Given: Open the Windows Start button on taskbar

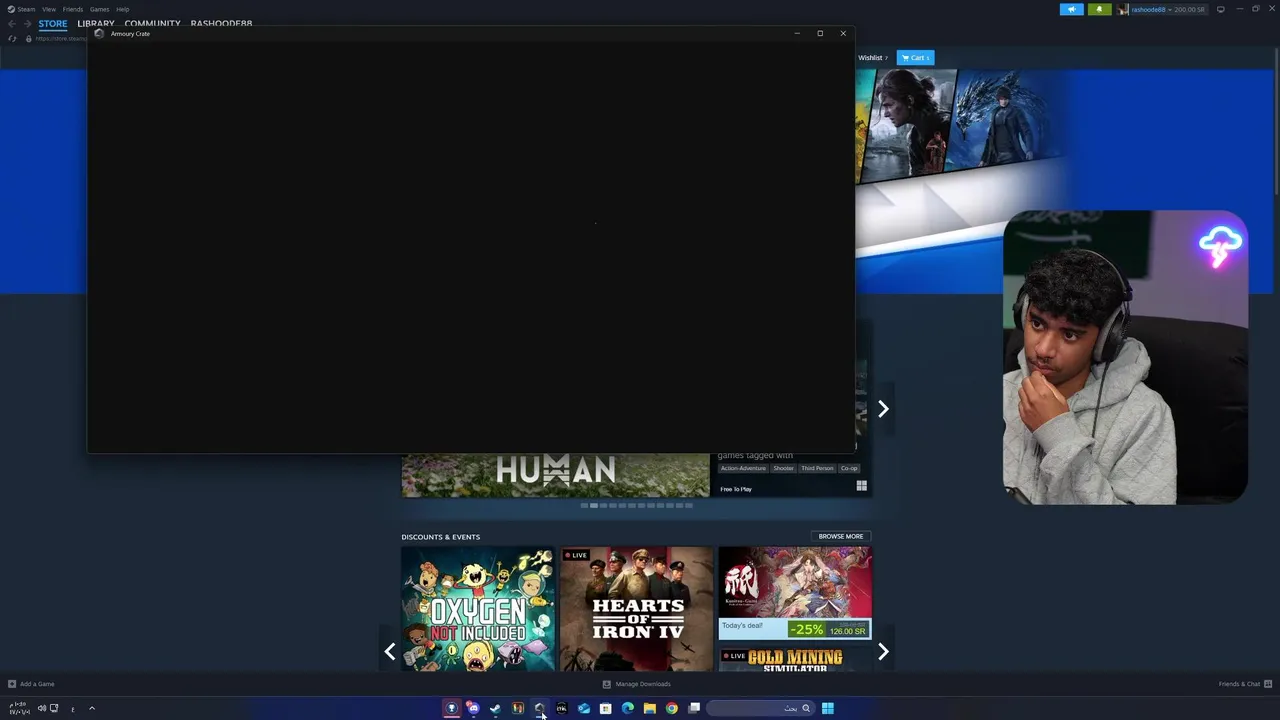Looking at the screenshot, I should pos(828,708).
